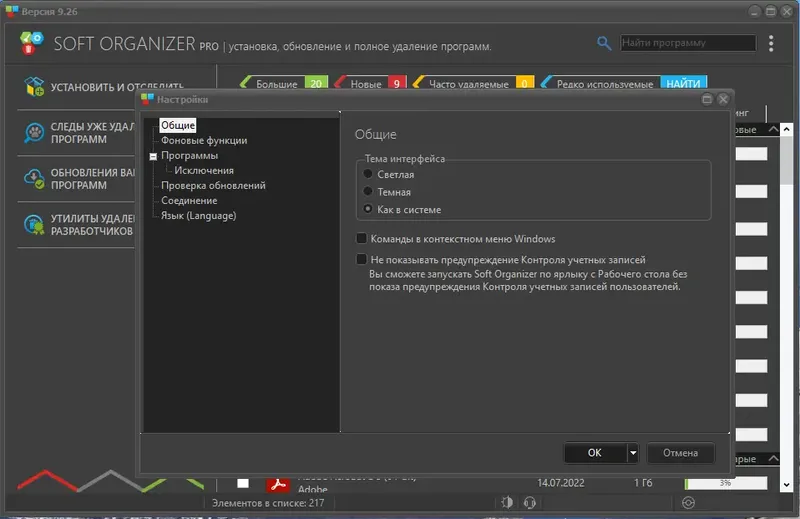
Task: Click the install and track icon
Action: pos(34,87)
